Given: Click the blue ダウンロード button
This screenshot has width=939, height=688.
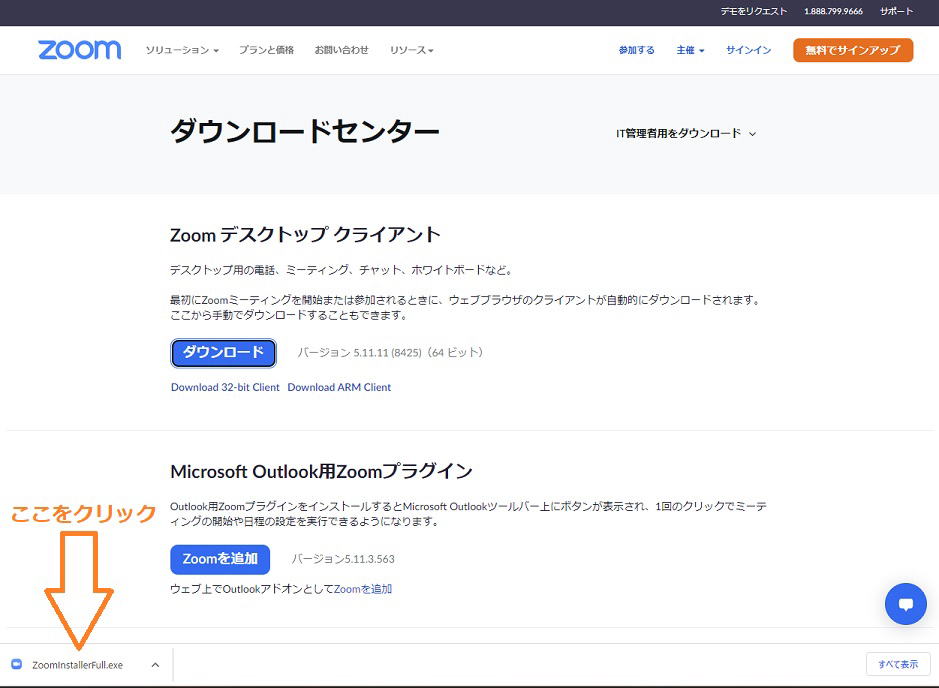Looking at the screenshot, I should click(x=223, y=353).
